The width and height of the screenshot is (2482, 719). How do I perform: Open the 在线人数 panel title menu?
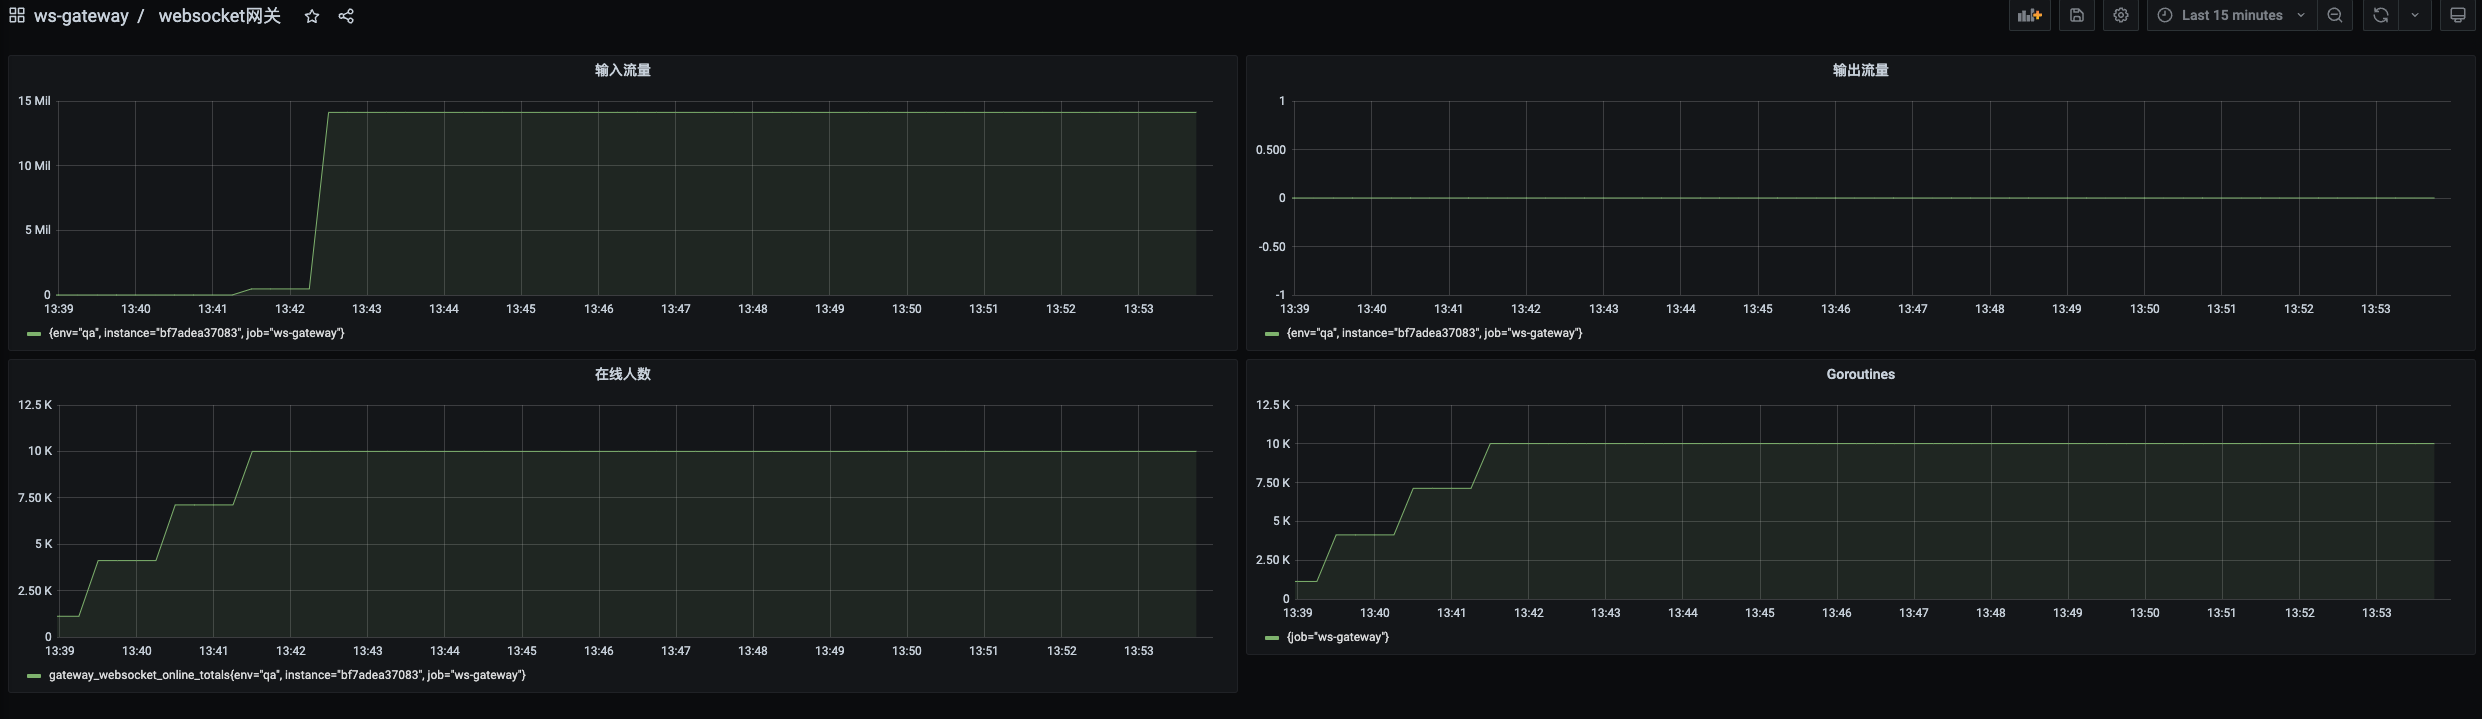(623, 374)
